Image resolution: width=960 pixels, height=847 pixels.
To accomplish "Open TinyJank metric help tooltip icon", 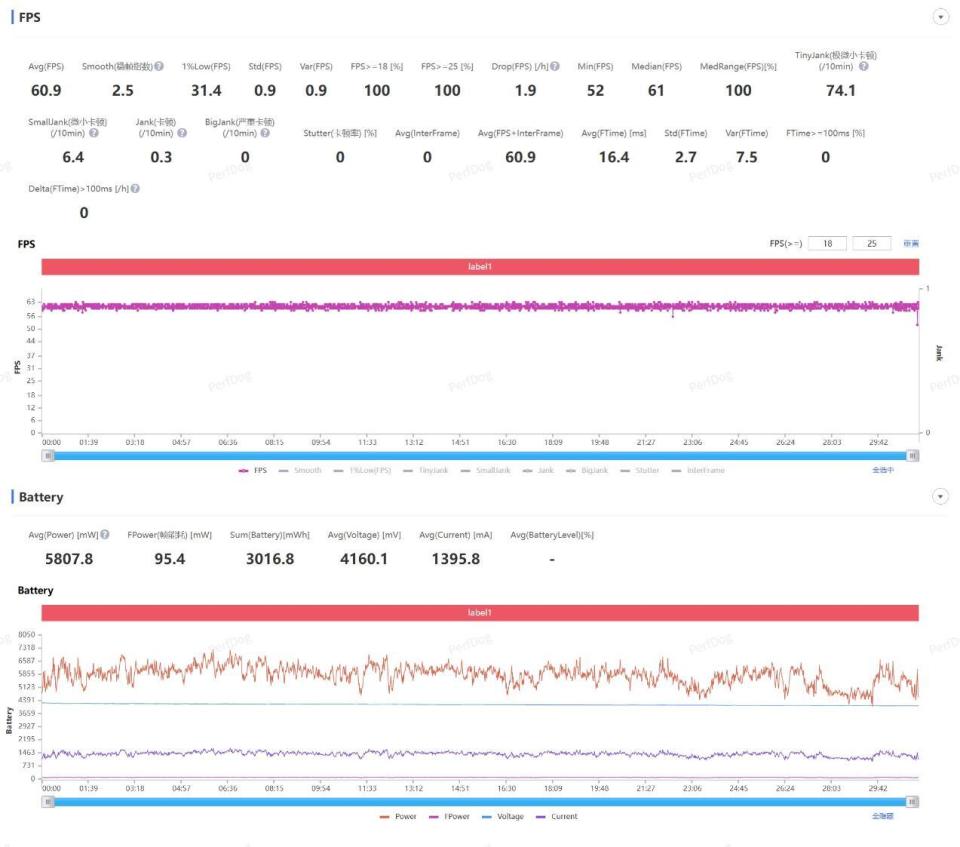I will 863,67.
